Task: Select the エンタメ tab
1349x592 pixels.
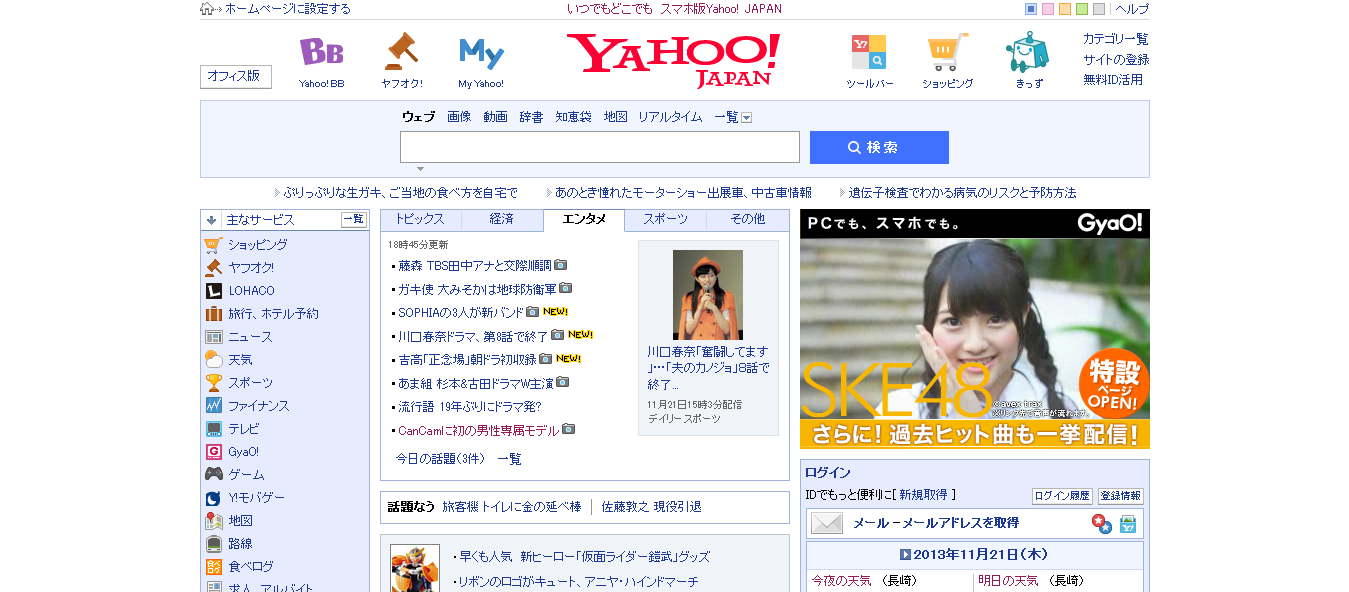Action: point(584,219)
